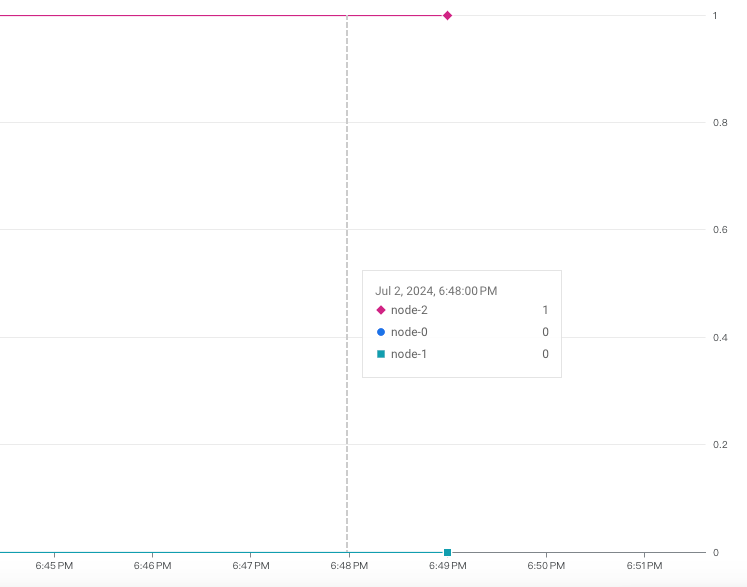The height and width of the screenshot is (587, 747).
Task: Select the node-2 label in the tooltip
Action: coord(409,310)
